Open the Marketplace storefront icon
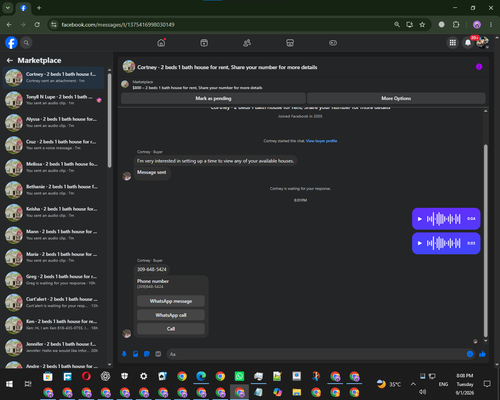The image size is (500, 400). coord(290,43)
